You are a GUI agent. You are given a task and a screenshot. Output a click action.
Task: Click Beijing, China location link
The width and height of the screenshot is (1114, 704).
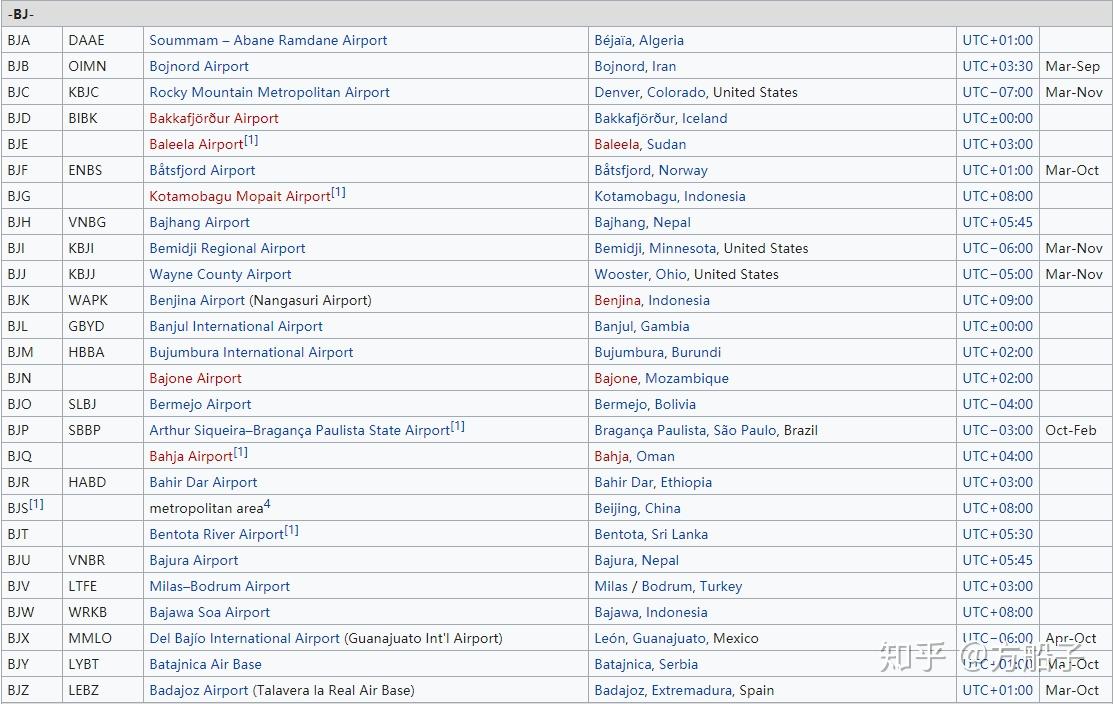[x=637, y=509]
